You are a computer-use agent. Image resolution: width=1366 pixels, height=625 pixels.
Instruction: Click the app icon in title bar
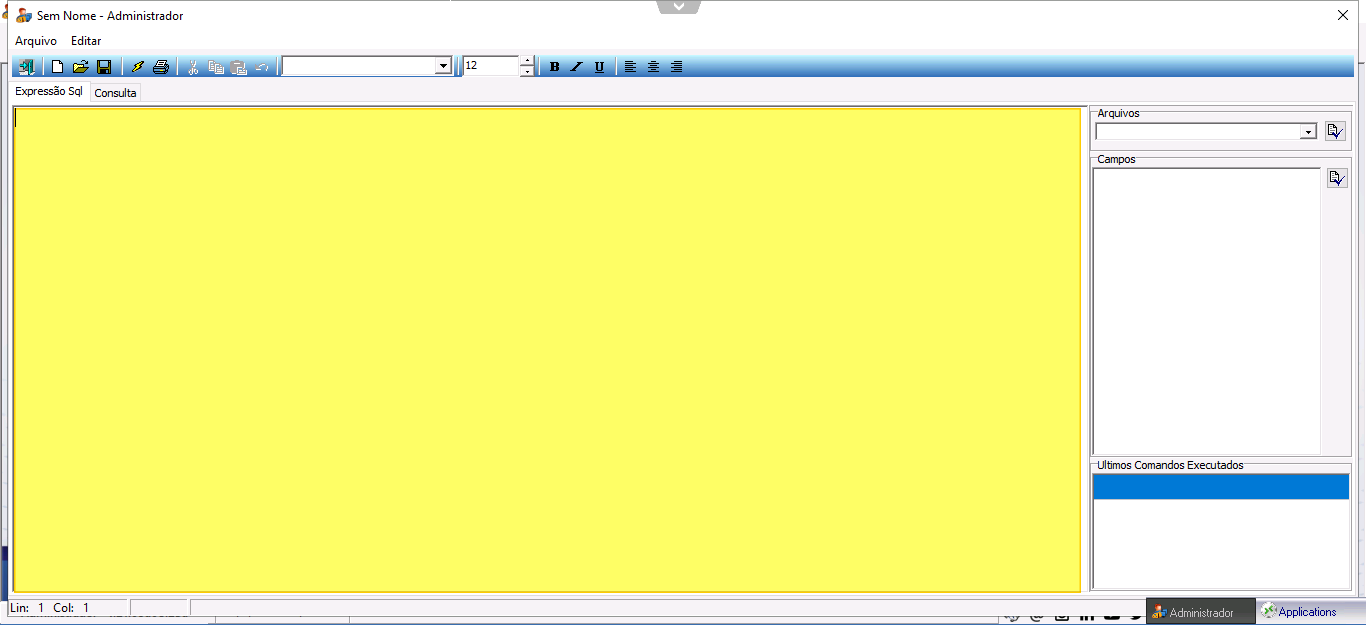point(24,16)
